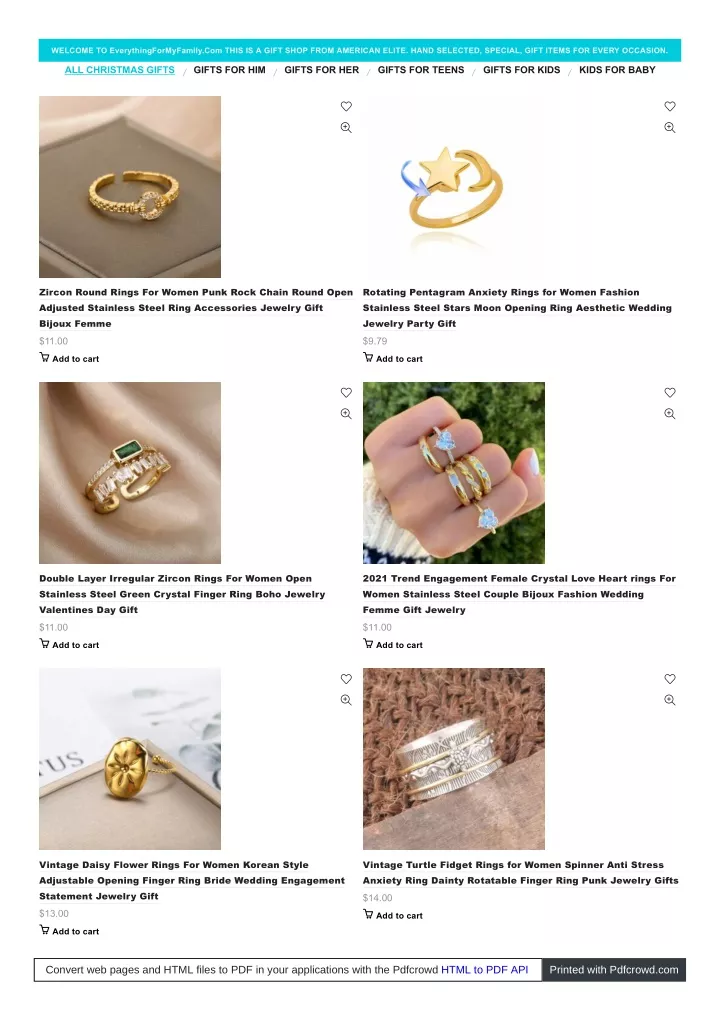Open Double Layer Irregular Zircon Rings title
The width and height of the screenshot is (720, 1017).
tap(182, 594)
